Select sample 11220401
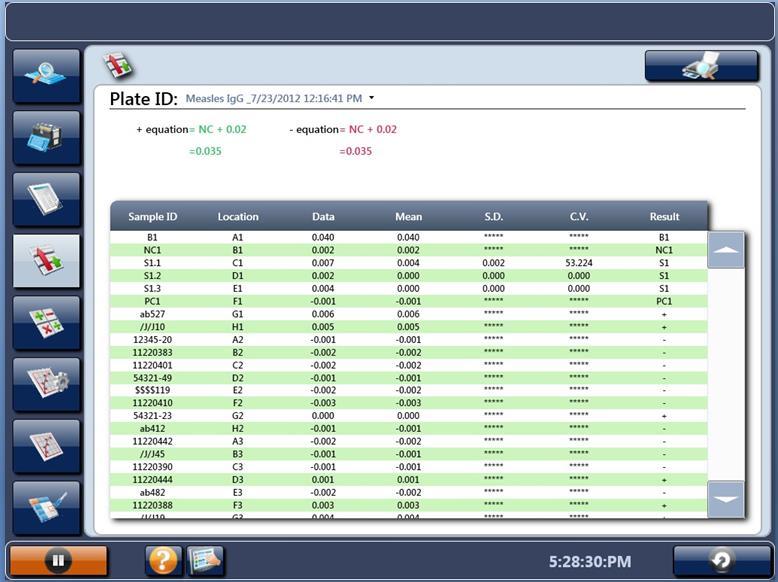Image resolution: width=778 pixels, height=582 pixels. [152, 365]
